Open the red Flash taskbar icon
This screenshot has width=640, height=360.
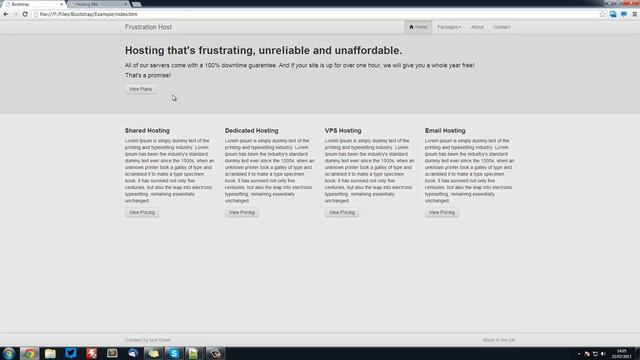[x=91, y=353]
